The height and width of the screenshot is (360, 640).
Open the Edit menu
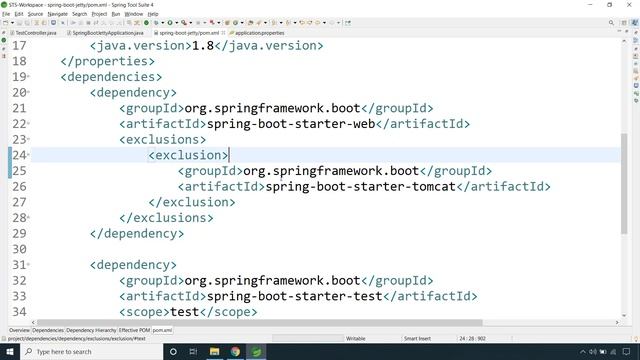[19, 14]
